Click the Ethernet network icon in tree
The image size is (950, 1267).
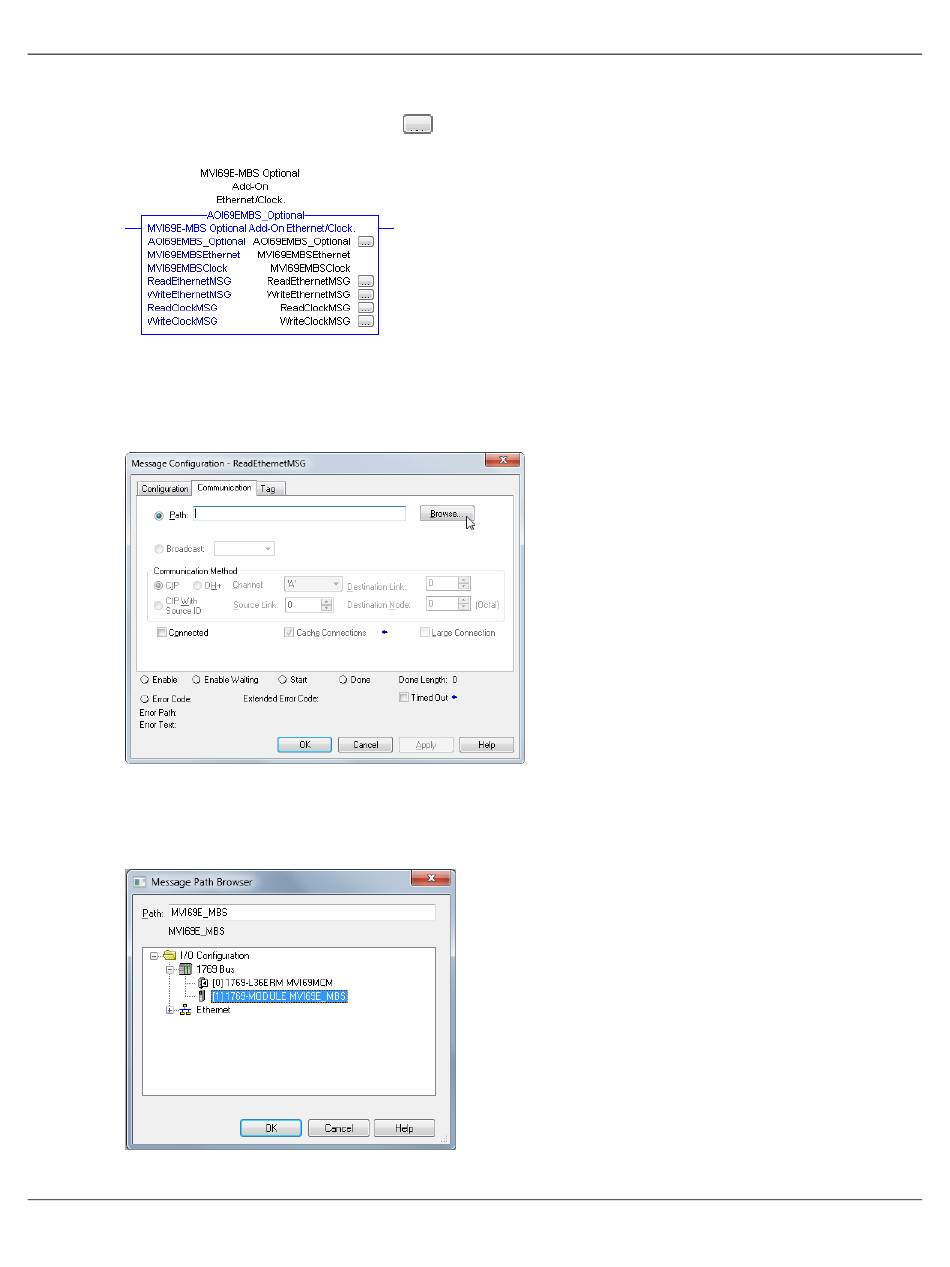click(x=185, y=1010)
